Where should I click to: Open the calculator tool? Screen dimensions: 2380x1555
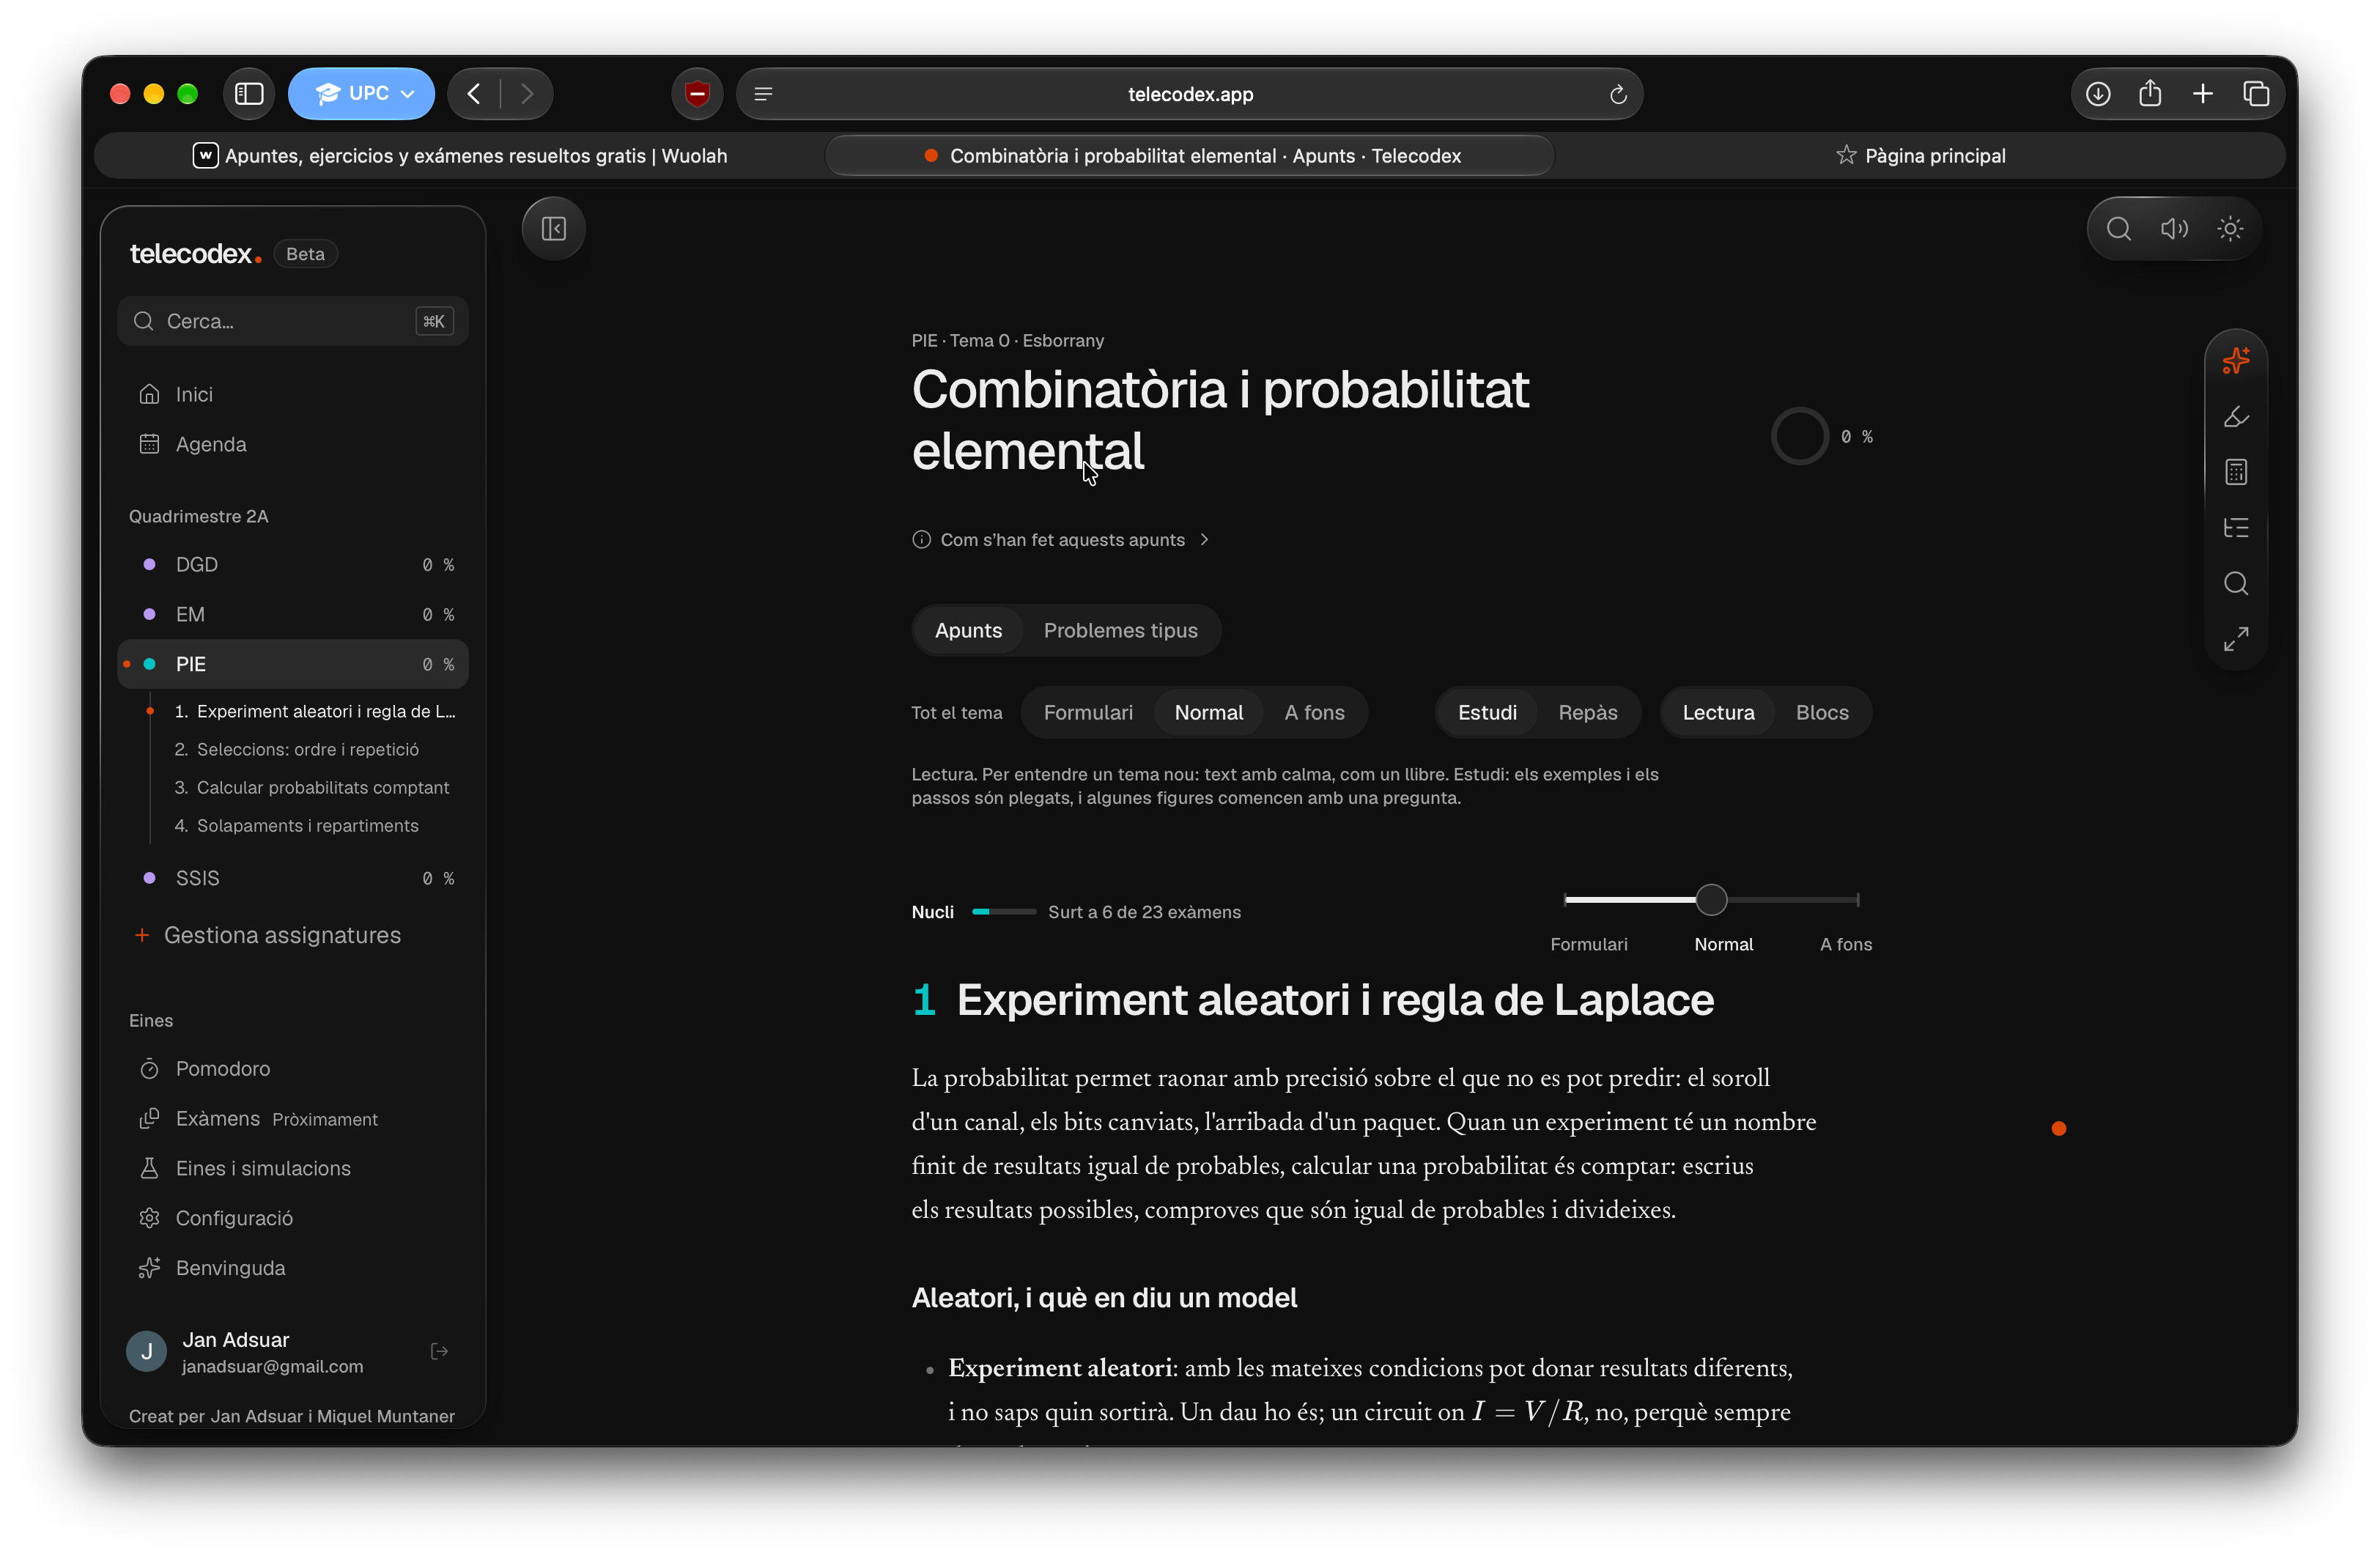[x=2236, y=472]
